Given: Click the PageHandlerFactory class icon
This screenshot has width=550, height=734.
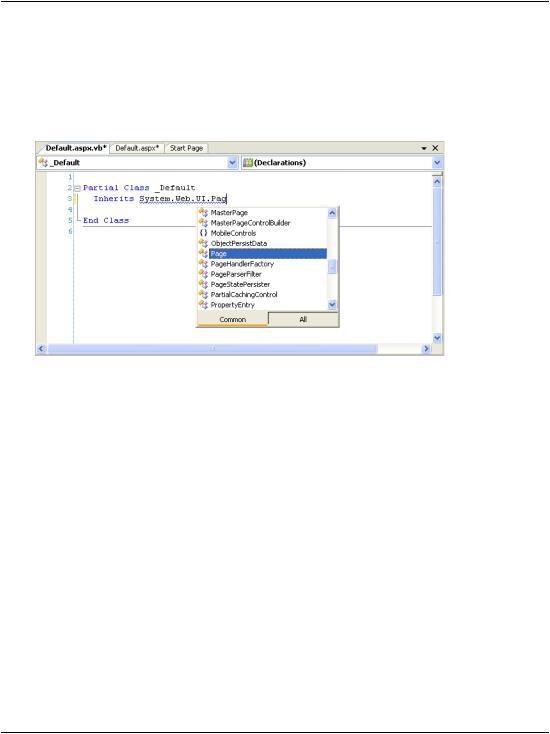Looking at the screenshot, I should pos(203,264).
